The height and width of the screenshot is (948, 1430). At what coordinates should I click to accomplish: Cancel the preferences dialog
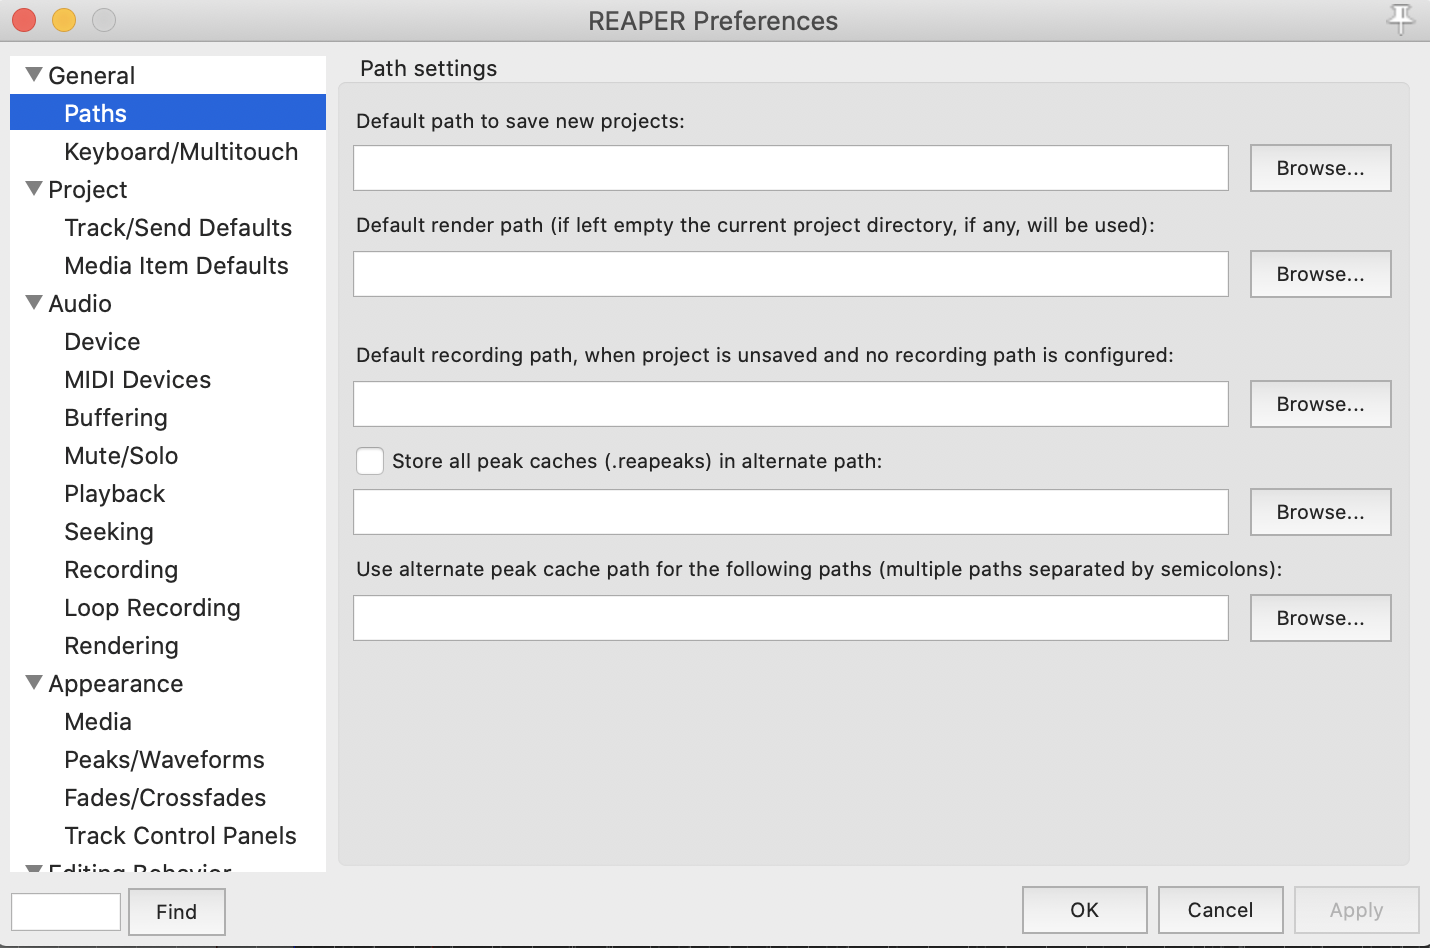pyautogui.click(x=1220, y=910)
